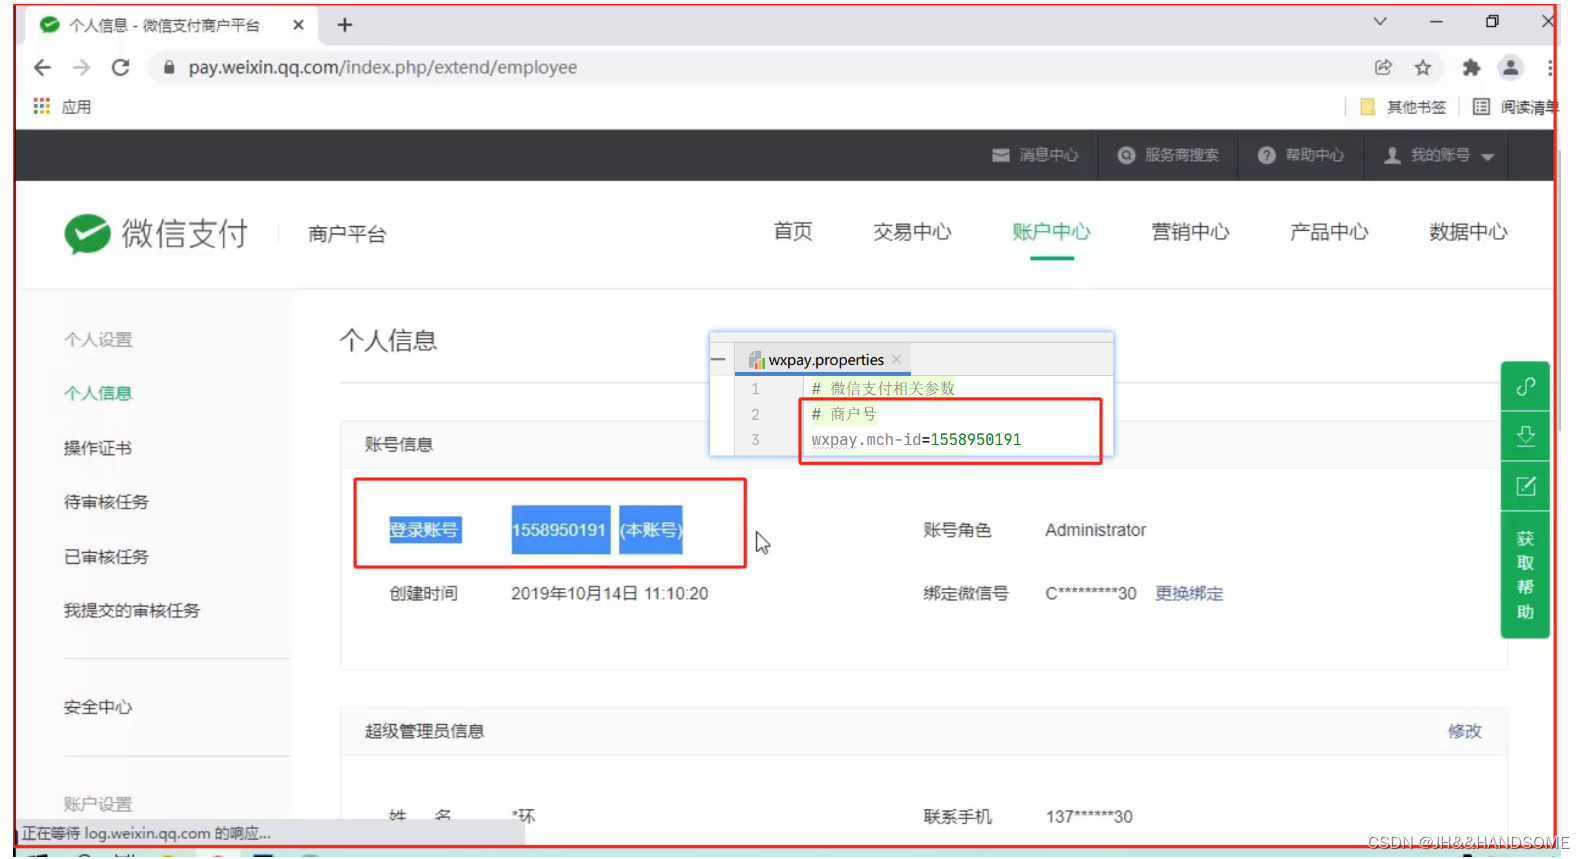Image resolution: width=1585 pixels, height=859 pixels.
Task: Select 操作证书 in the sidebar
Action: [x=98, y=448]
